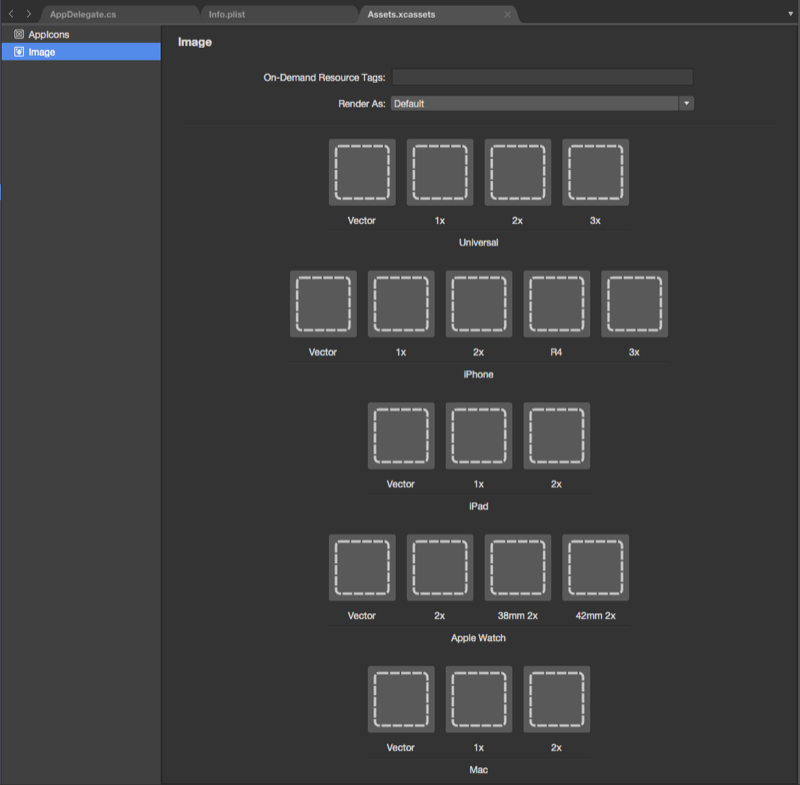800x785 pixels.
Task: Select the Apple Watch 38mm 2x well
Action: tap(517, 567)
